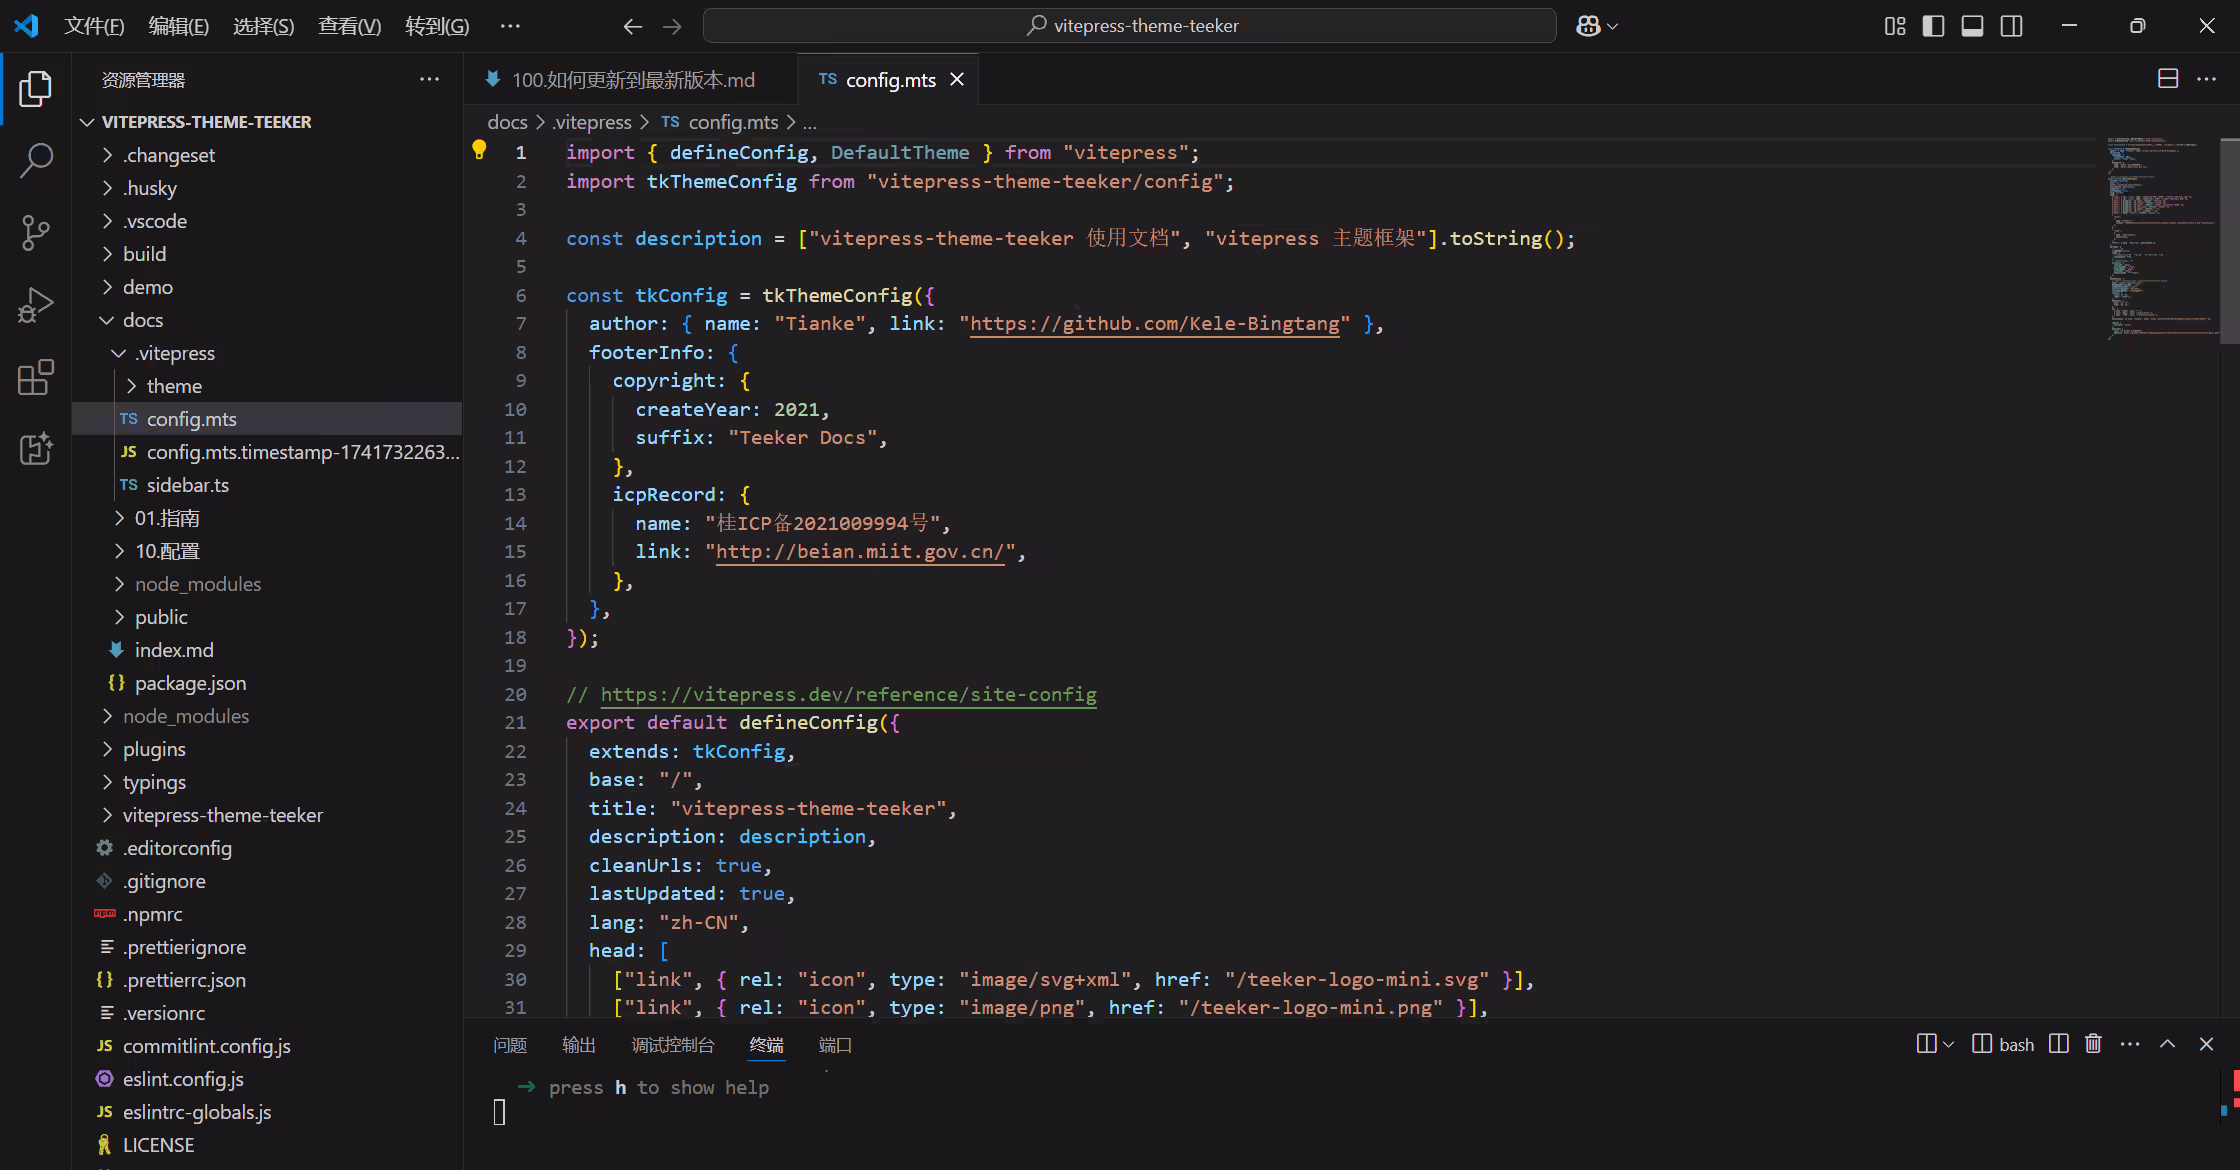Click the vitepress-theme-teeker command search box

1130,26
